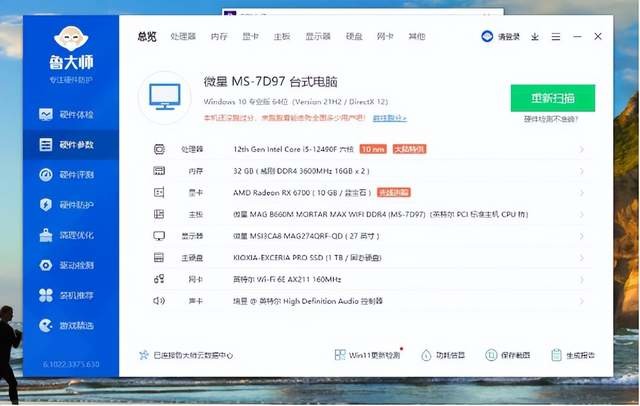Image resolution: width=640 pixels, height=406 pixels.
Task: Expand the Wi-Fi 6E AX211 row chevron
Action: point(582,280)
